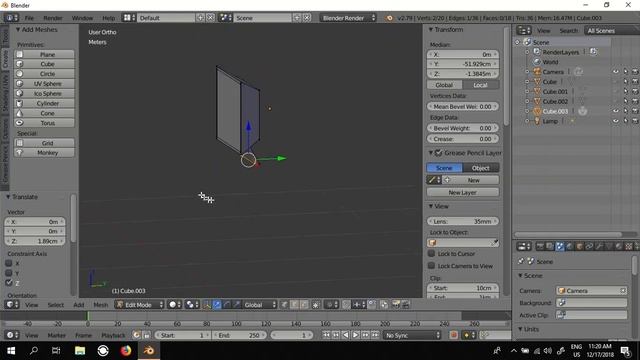Switch transform space to Global

(x=444, y=85)
